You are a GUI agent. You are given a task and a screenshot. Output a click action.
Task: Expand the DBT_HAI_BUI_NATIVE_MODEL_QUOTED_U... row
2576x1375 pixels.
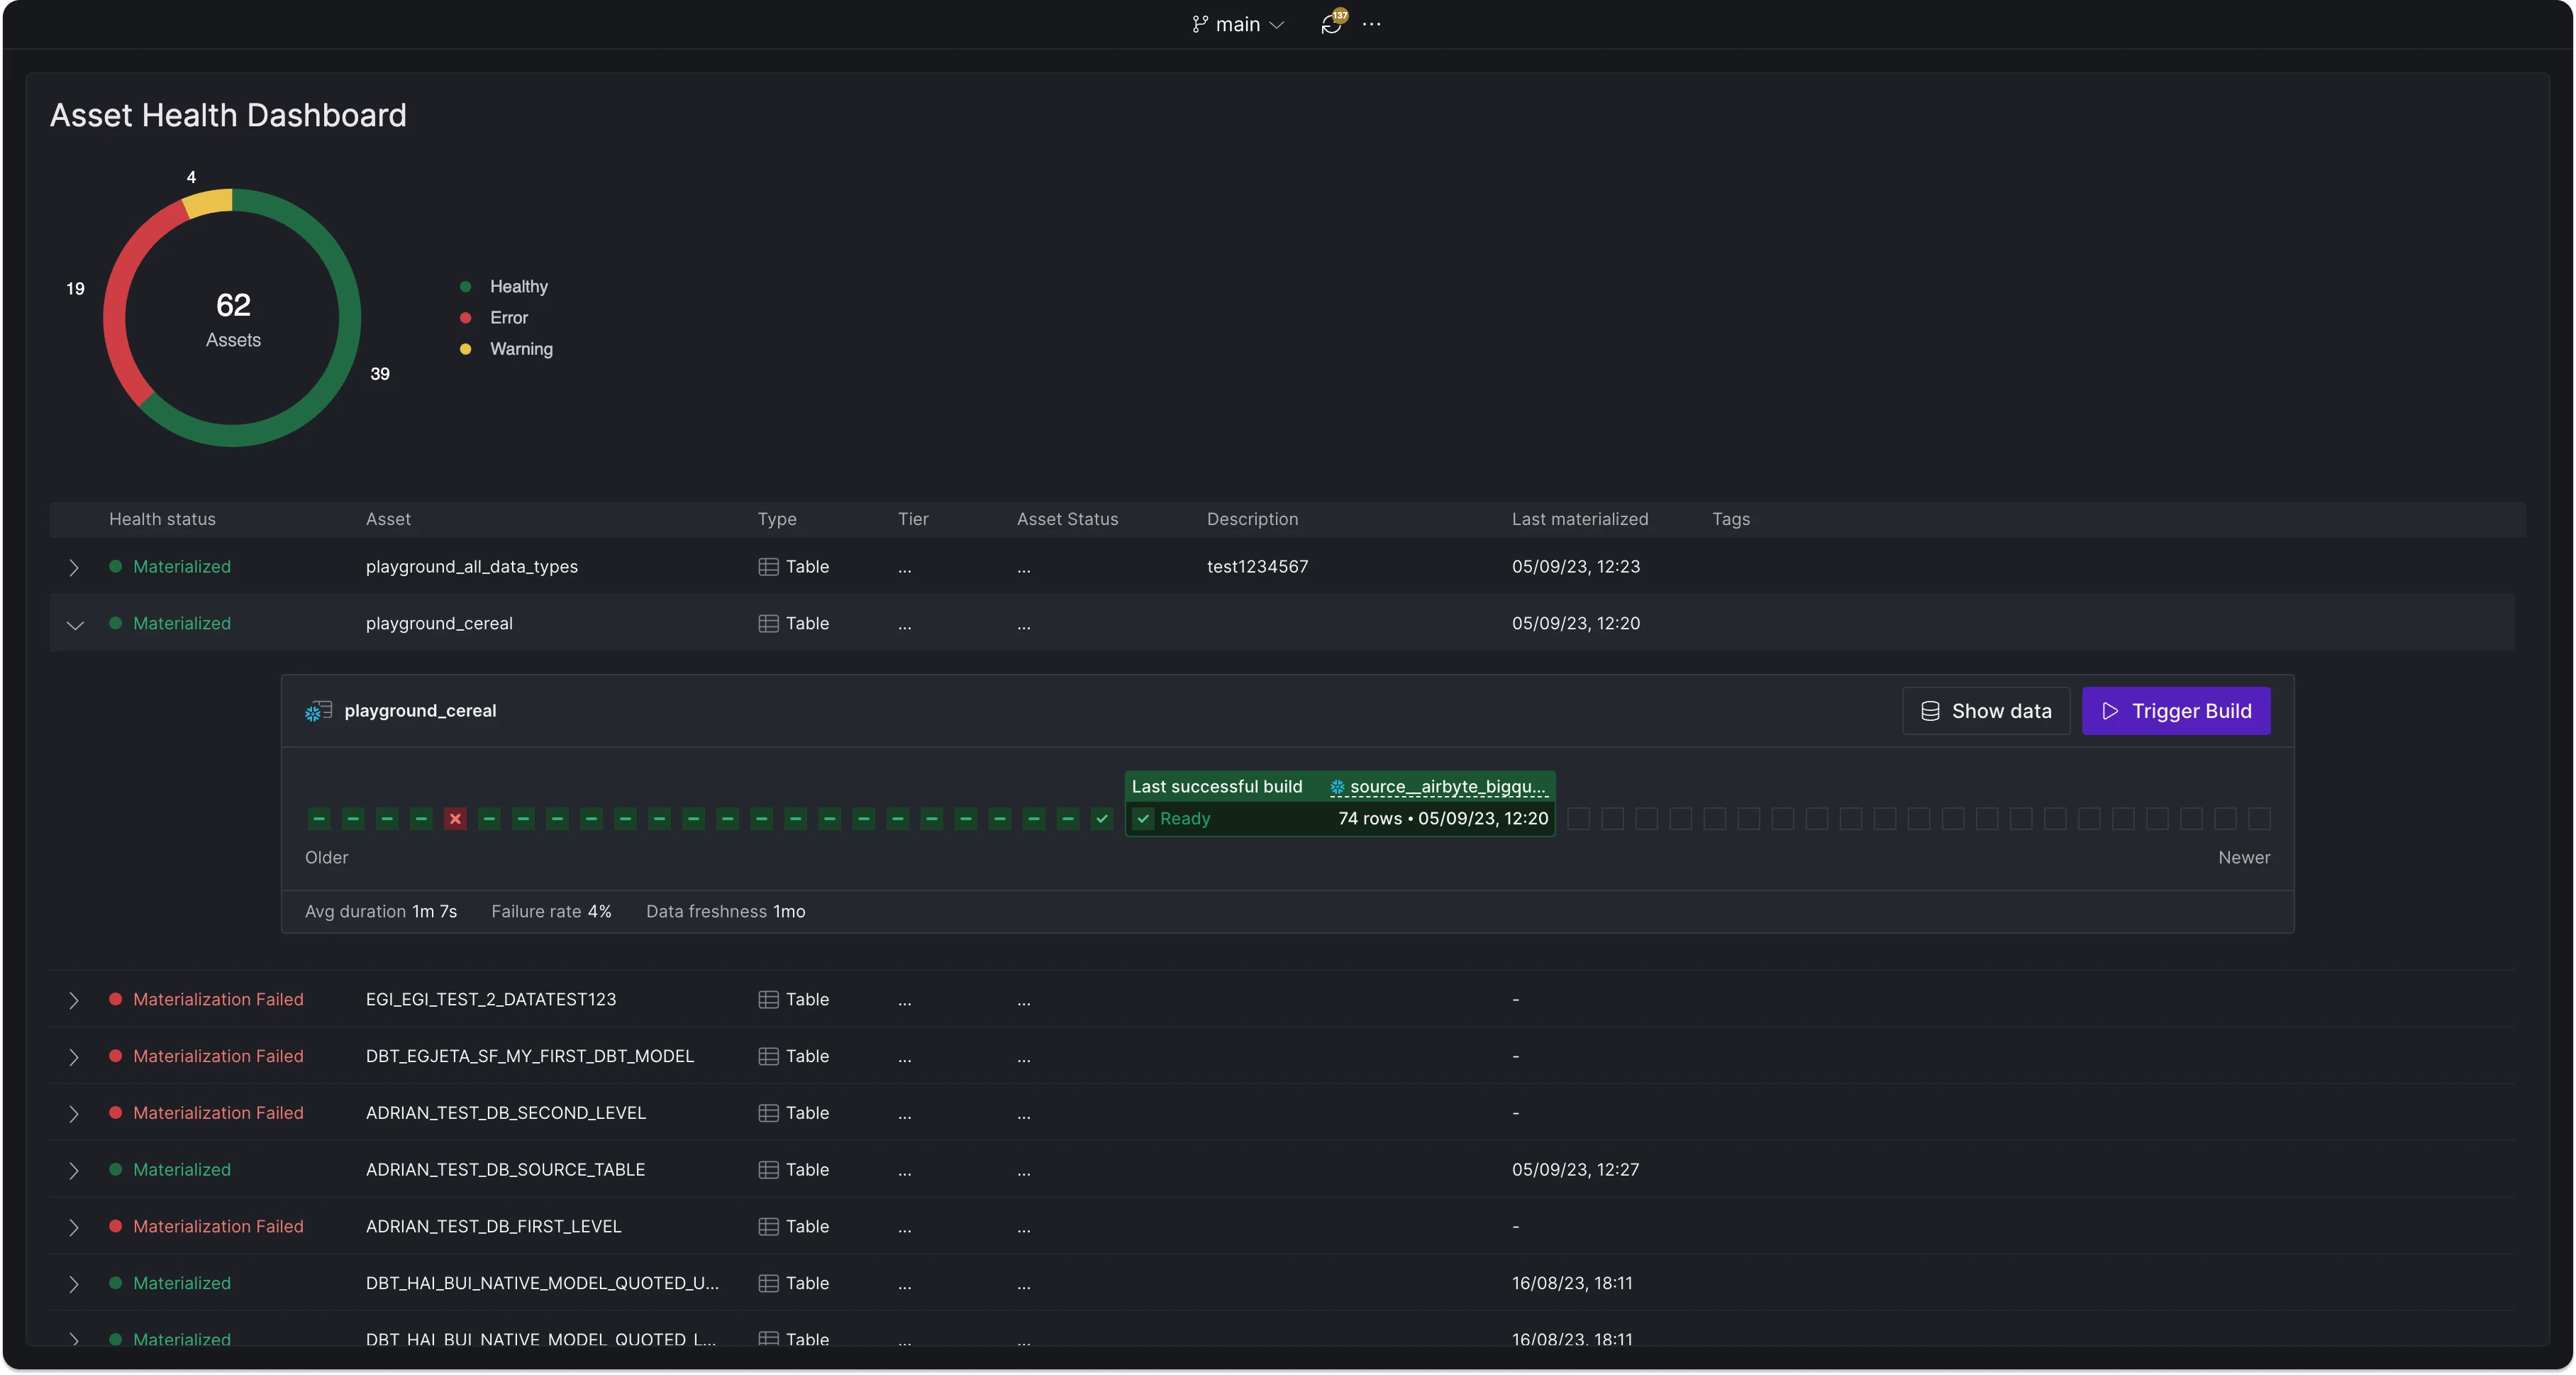point(74,1285)
